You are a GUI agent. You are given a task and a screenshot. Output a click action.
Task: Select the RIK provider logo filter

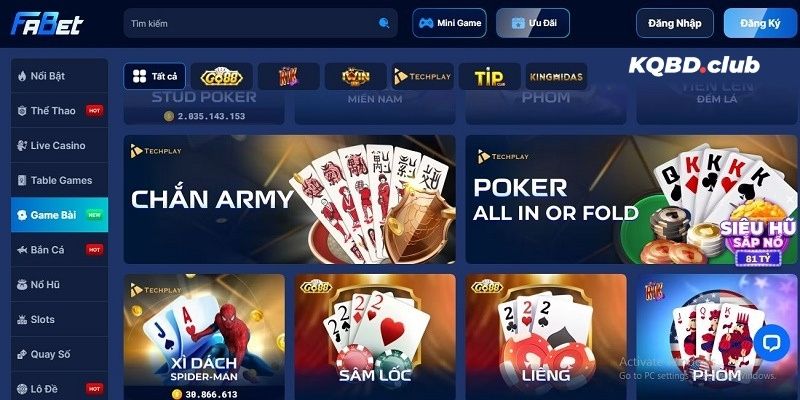pyautogui.click(x=289, y=77)
